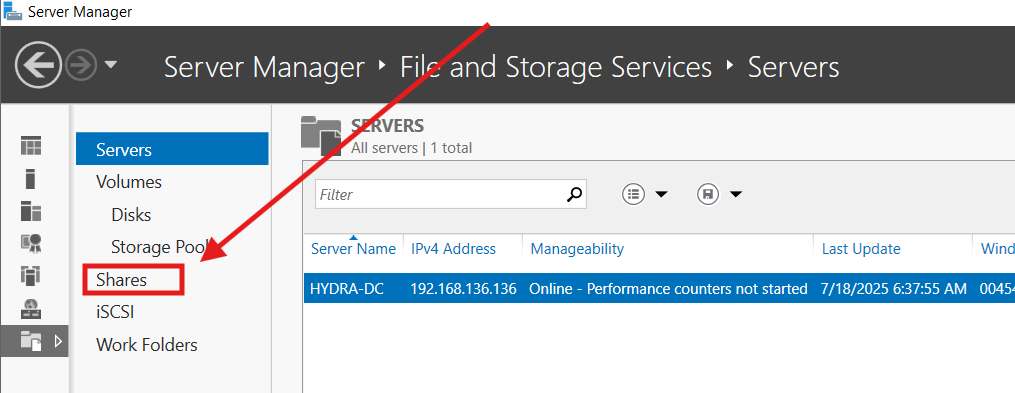Expand File and Storage Services flyout arrow
The height and width of the screenshot is (393, 1015).
[58, 341]
